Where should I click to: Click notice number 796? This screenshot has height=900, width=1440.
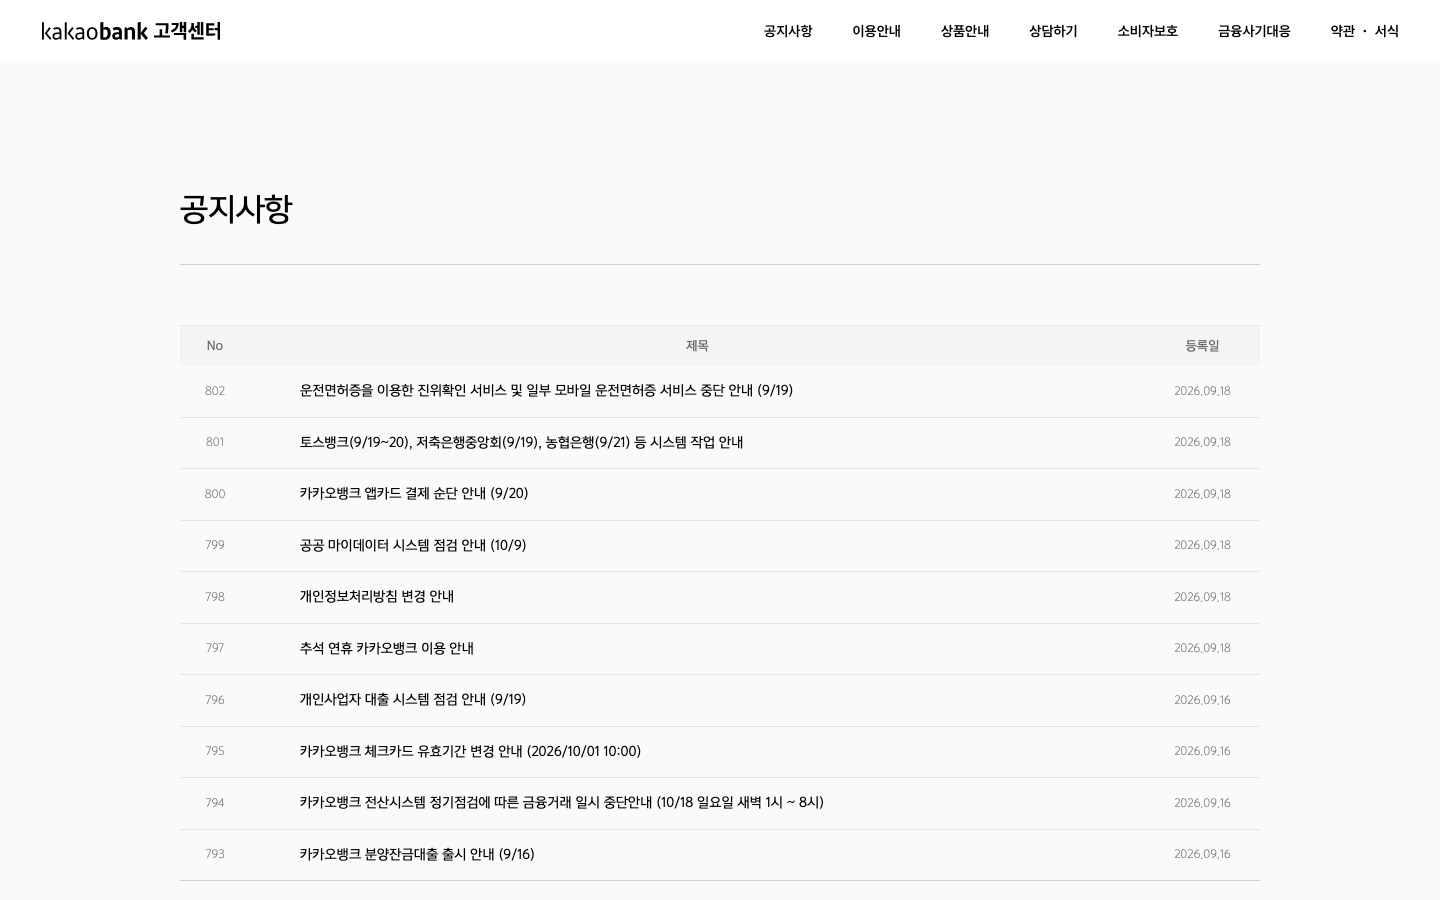[215, 700]
